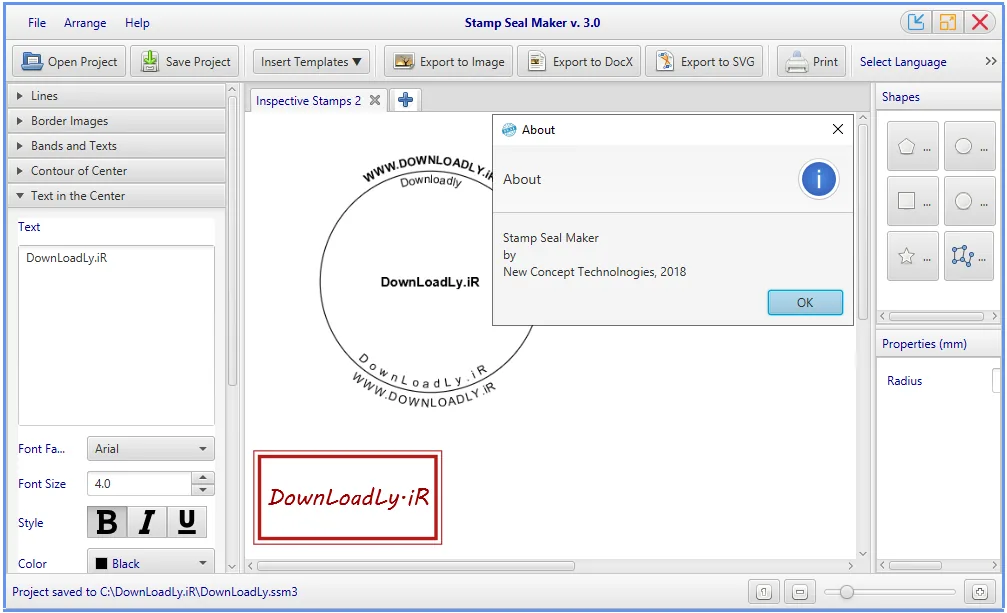This screenshot has height=613, width=1007.
Task: Click the canvas vertical scrollbar
Action: tap(863, 221)
